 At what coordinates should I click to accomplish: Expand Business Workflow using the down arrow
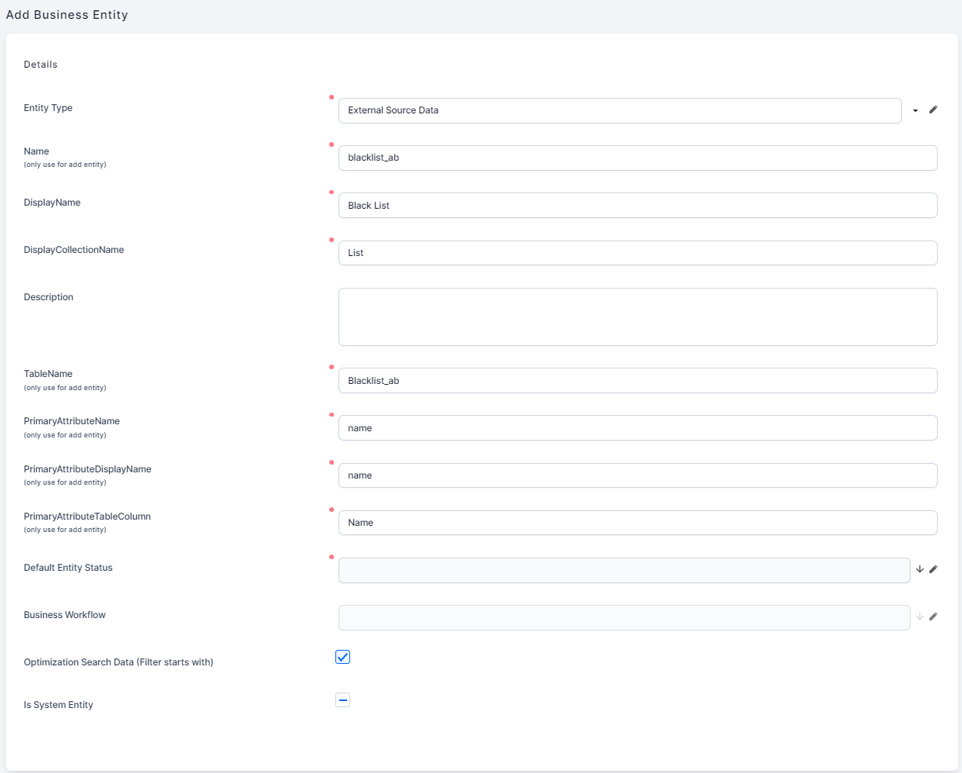[x=920, y=617]
